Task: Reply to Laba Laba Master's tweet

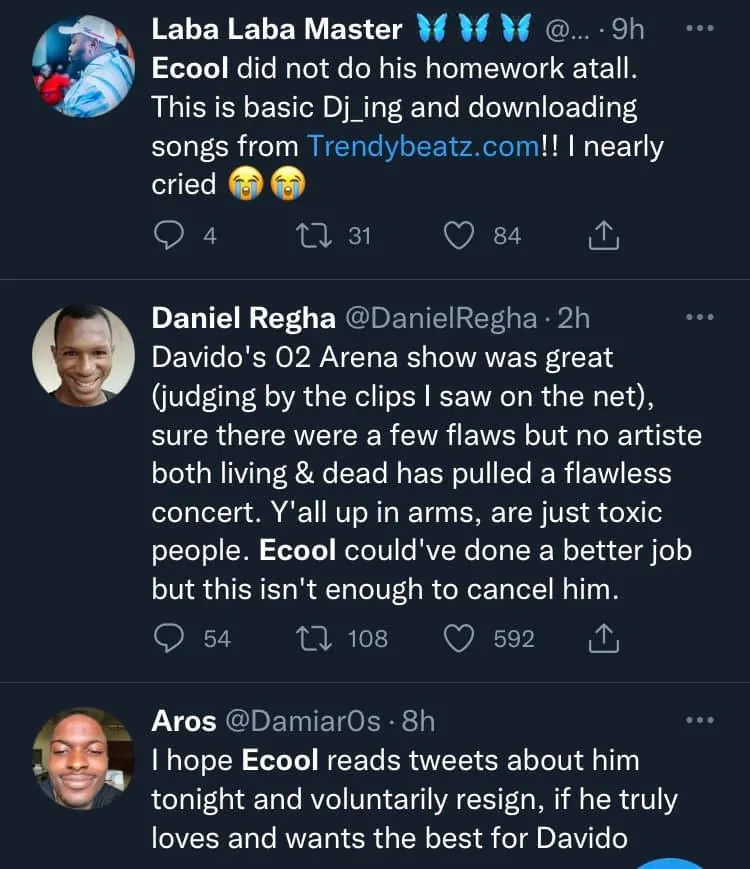Action: (167, 236)
